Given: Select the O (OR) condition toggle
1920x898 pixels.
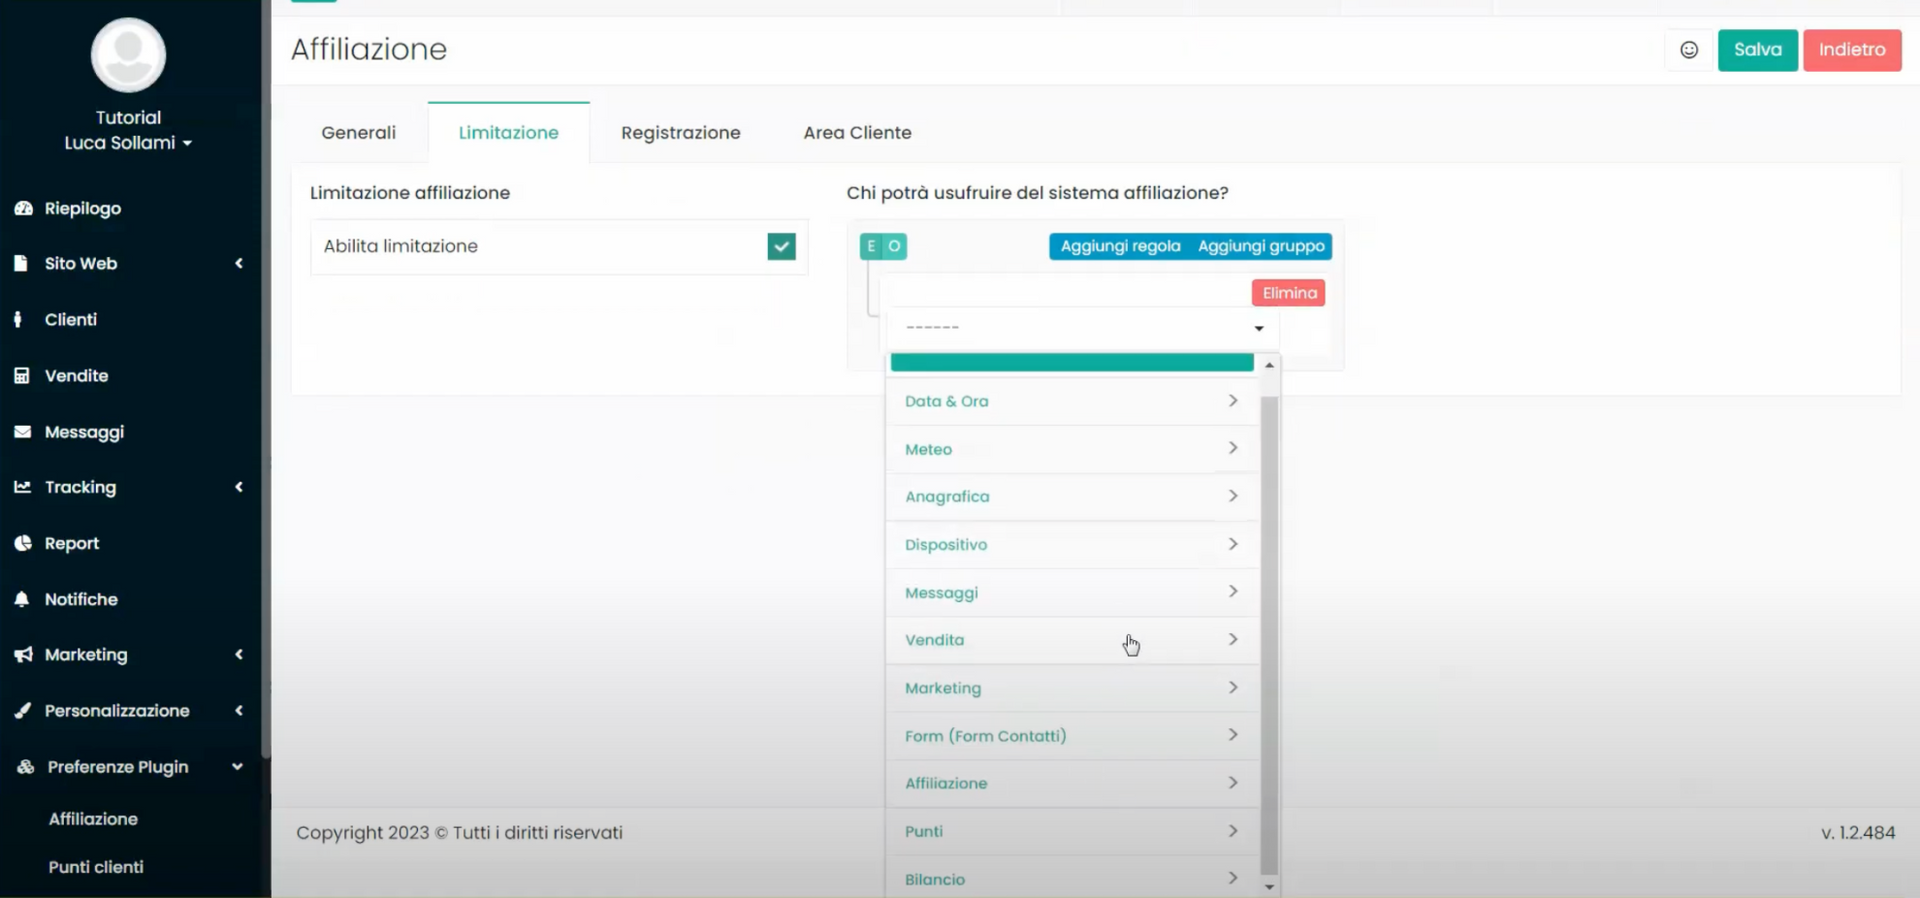Looking at the screenshot, I should coord(894,246).
